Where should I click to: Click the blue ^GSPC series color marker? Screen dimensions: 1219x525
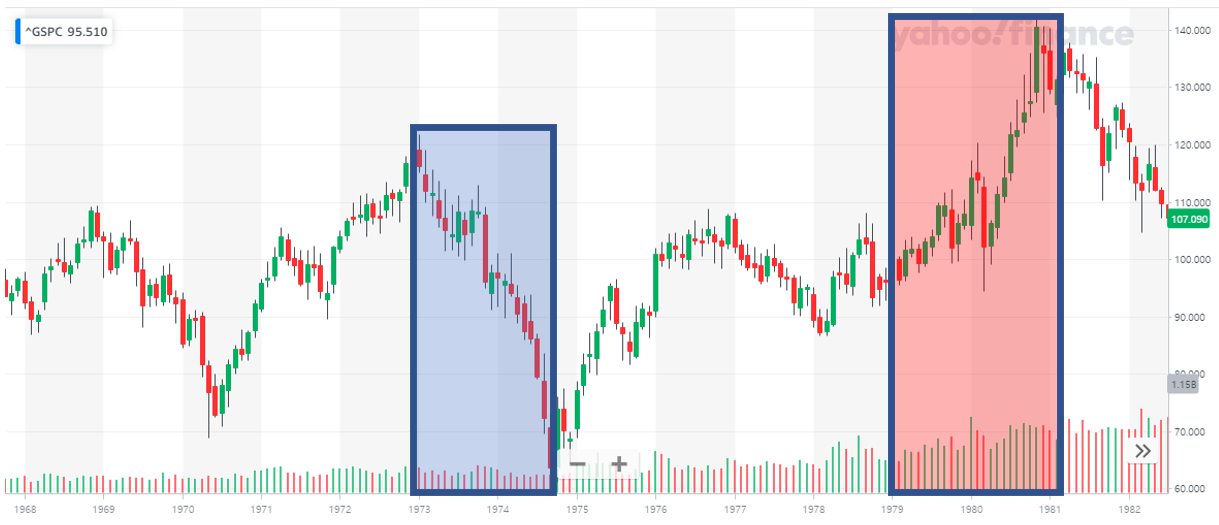click(x=17, y=31)
